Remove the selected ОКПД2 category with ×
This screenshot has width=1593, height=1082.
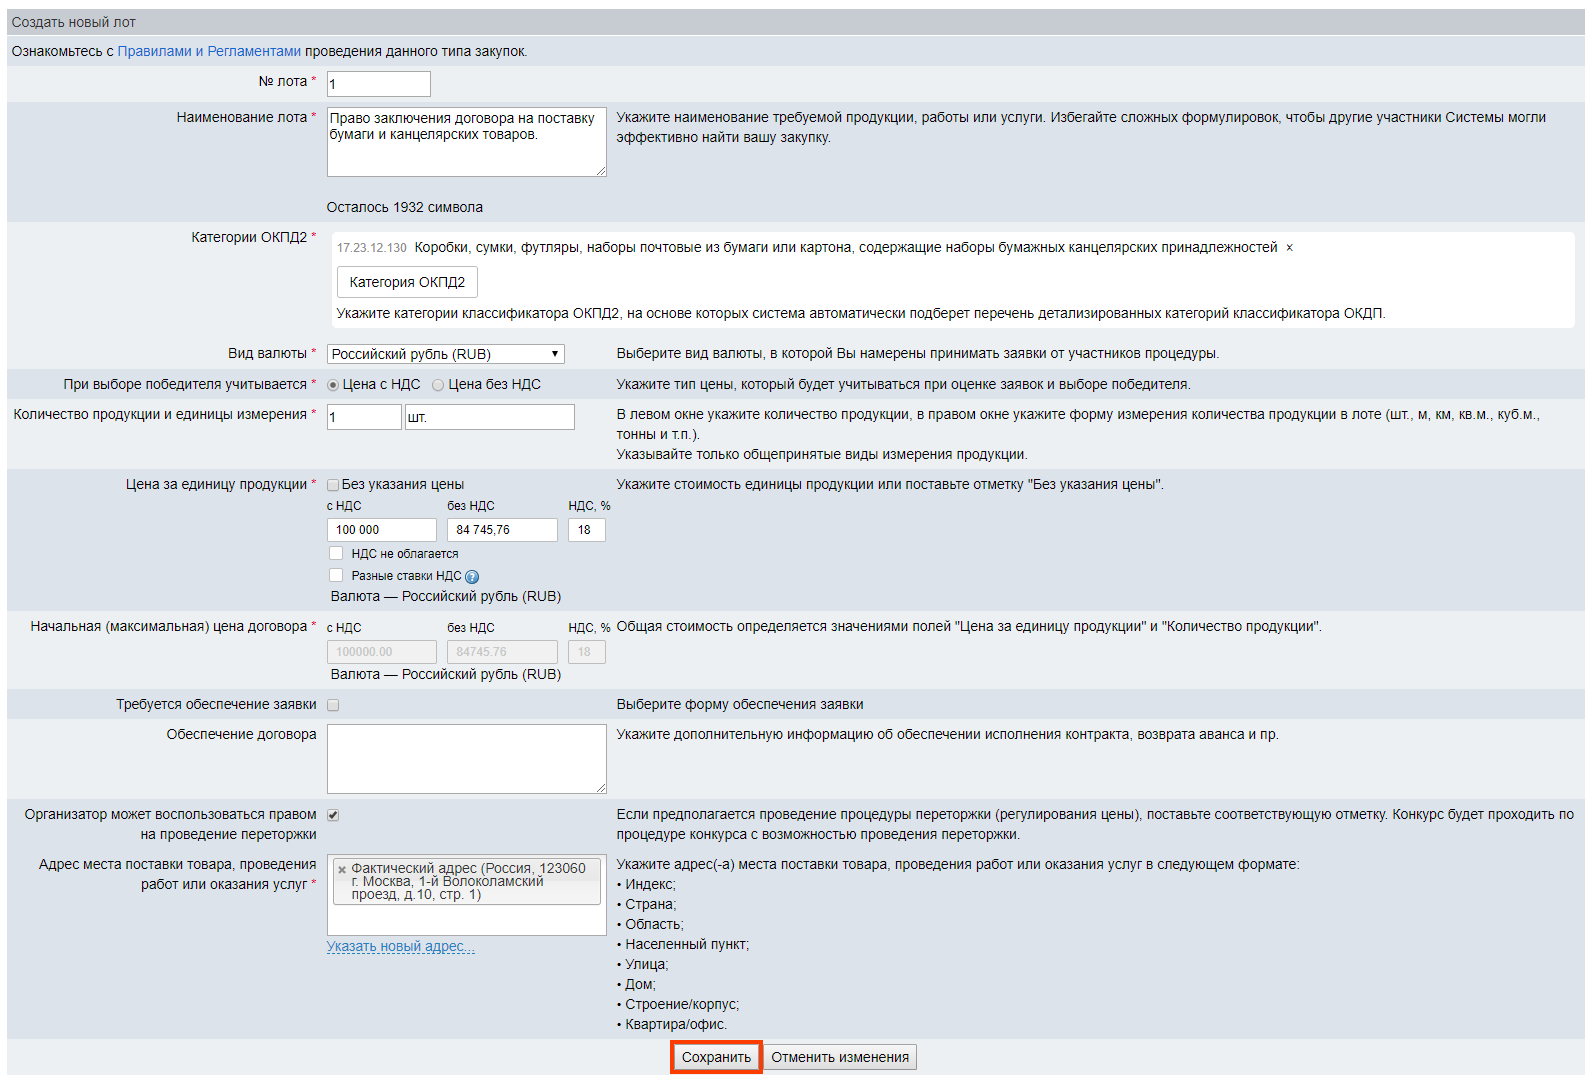tap(1289, 248)
